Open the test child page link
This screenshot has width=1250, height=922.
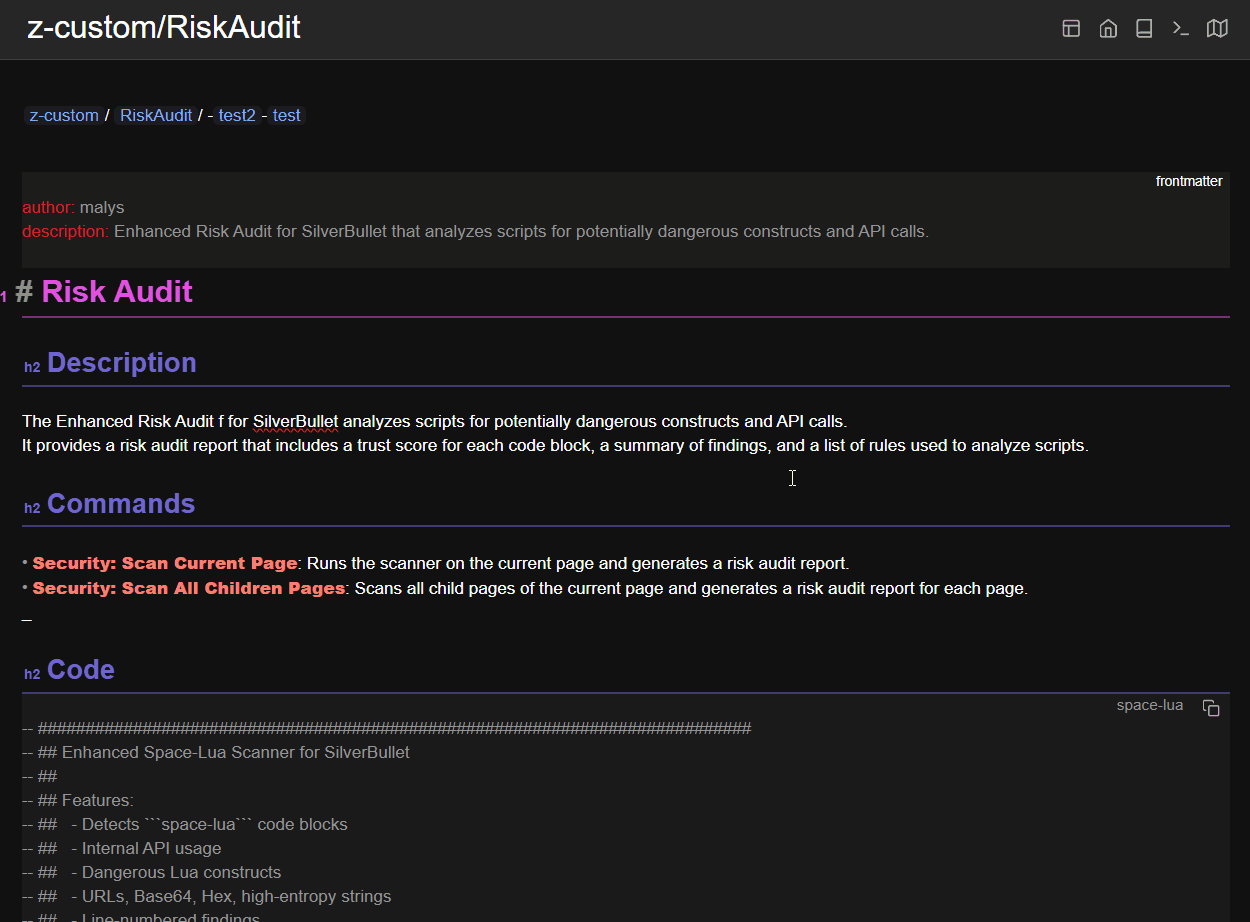pos(286,115)
